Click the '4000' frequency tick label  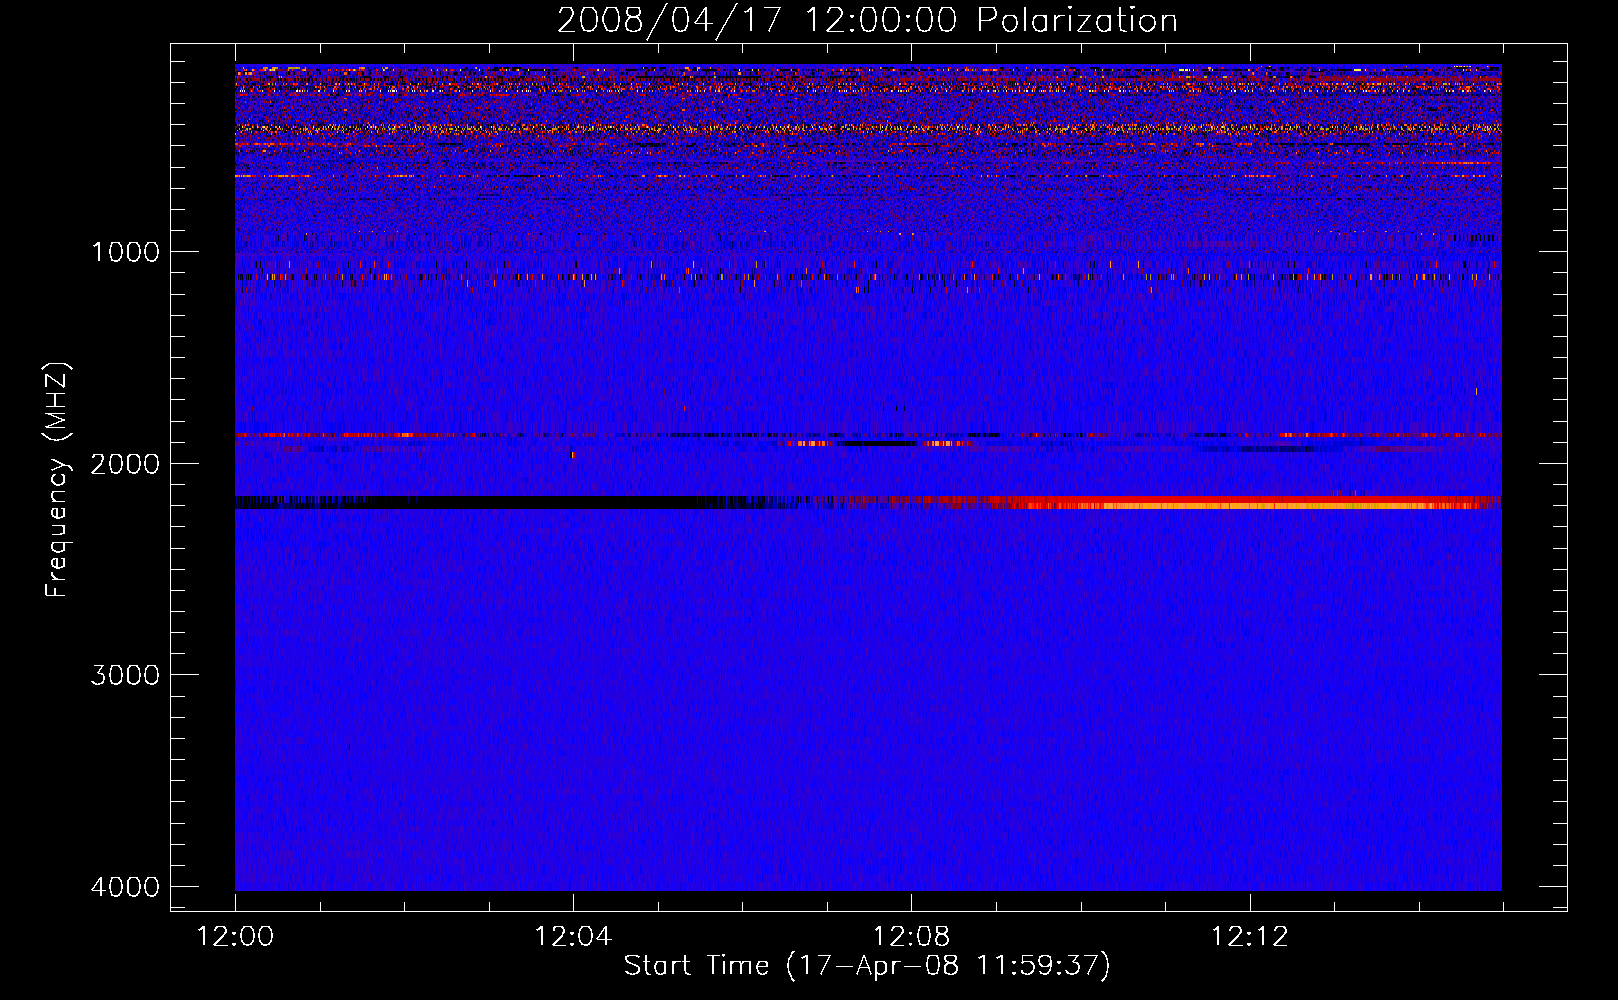click(x=125, y=887)
